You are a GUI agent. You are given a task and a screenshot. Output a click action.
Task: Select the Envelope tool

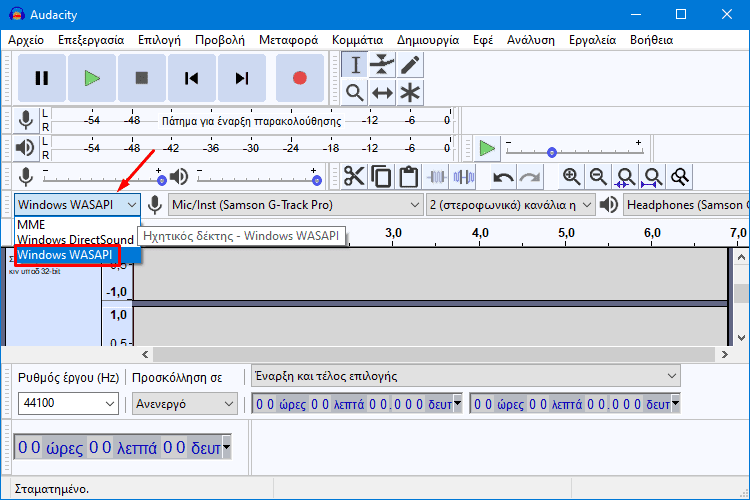click(382, 65)
